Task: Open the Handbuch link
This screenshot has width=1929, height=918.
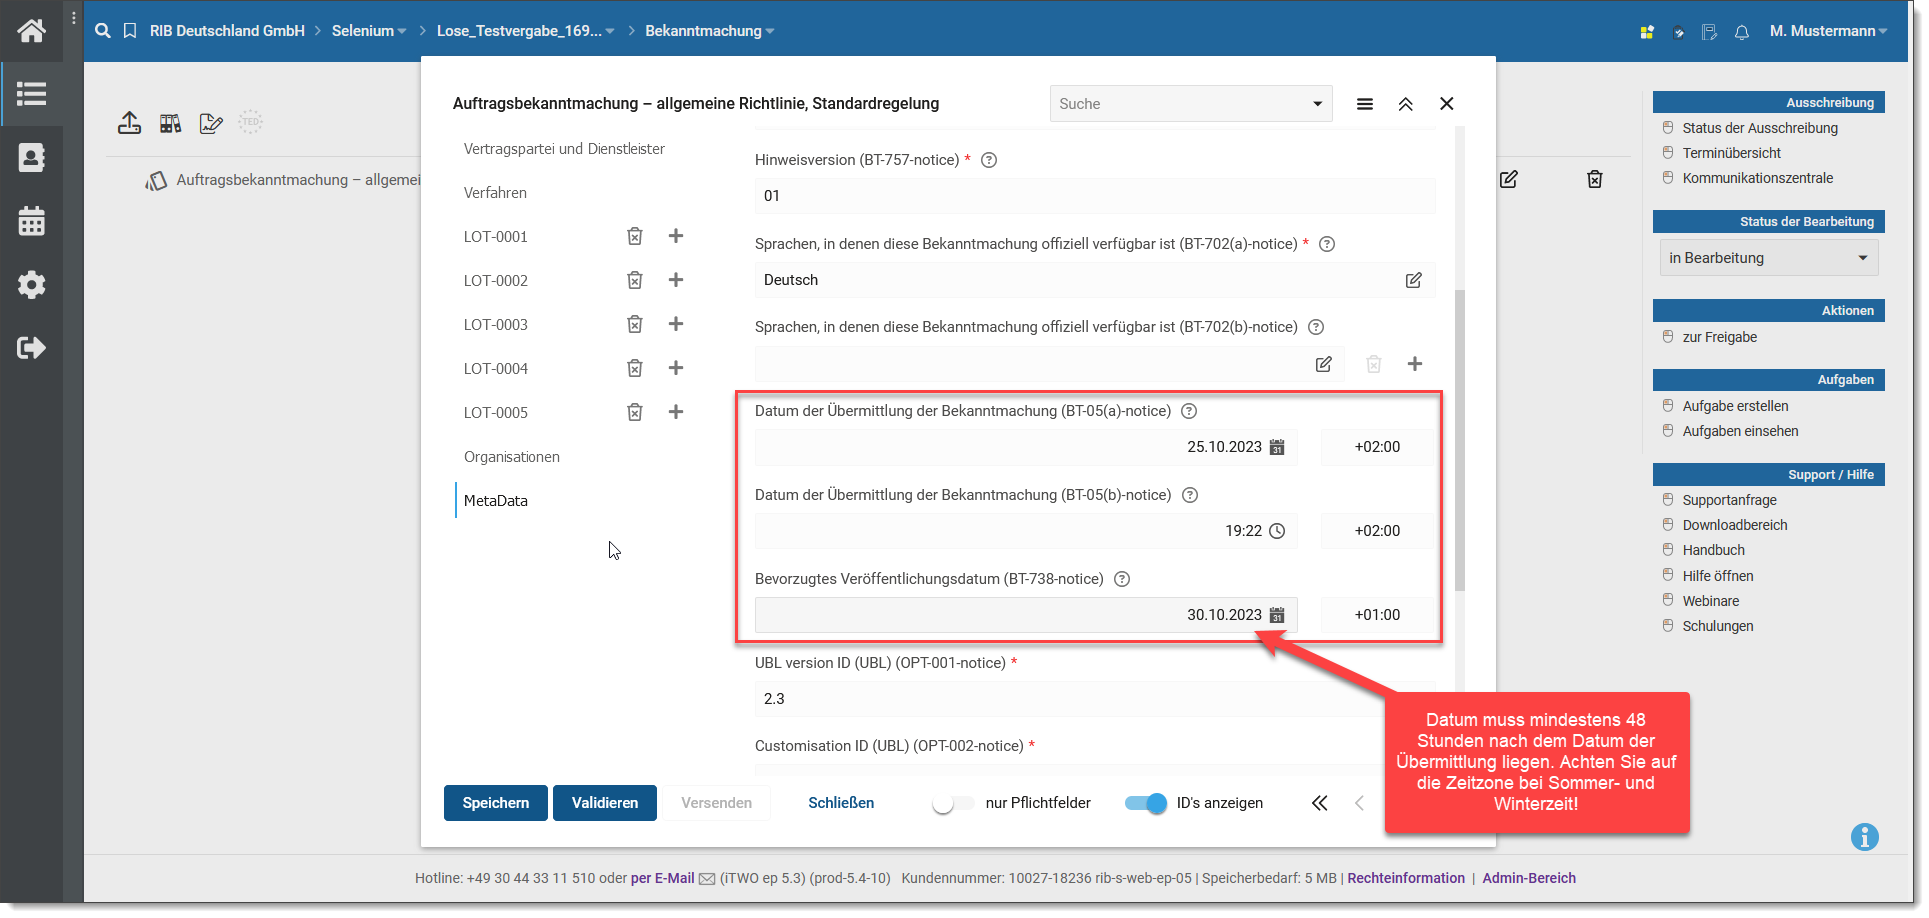Action: point(1713,550)
